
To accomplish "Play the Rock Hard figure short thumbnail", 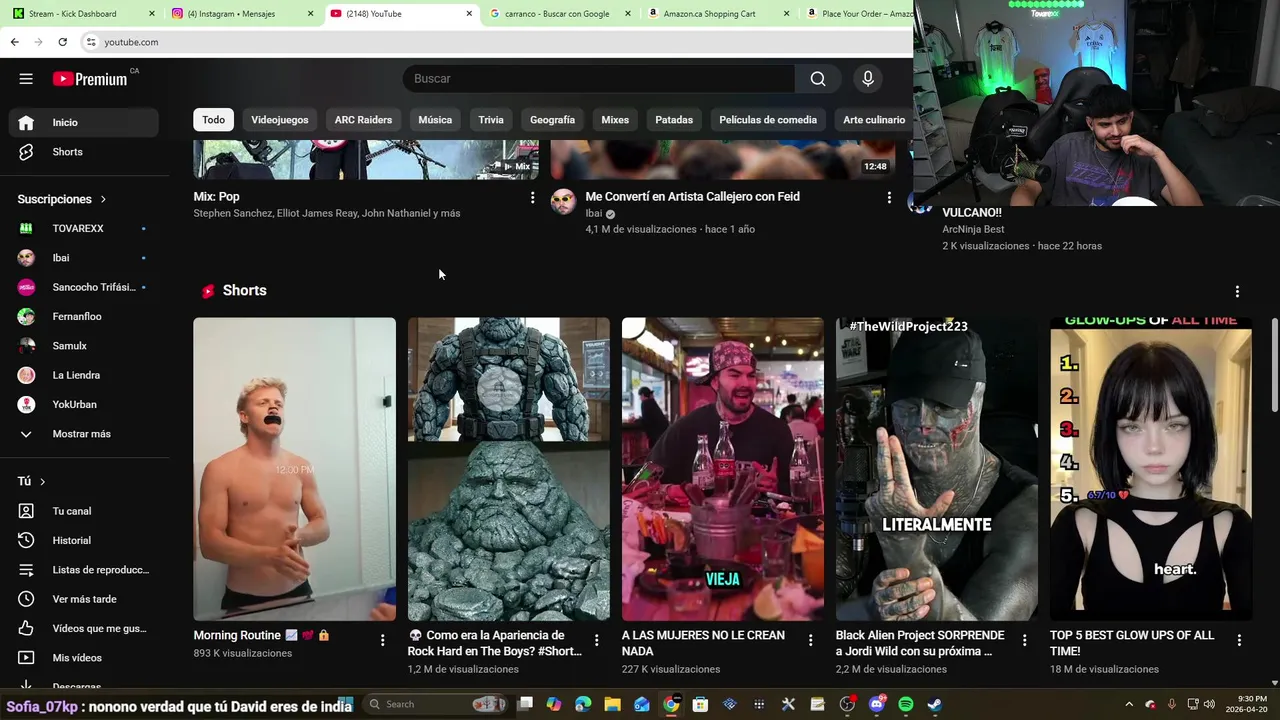I will [508, 469].
